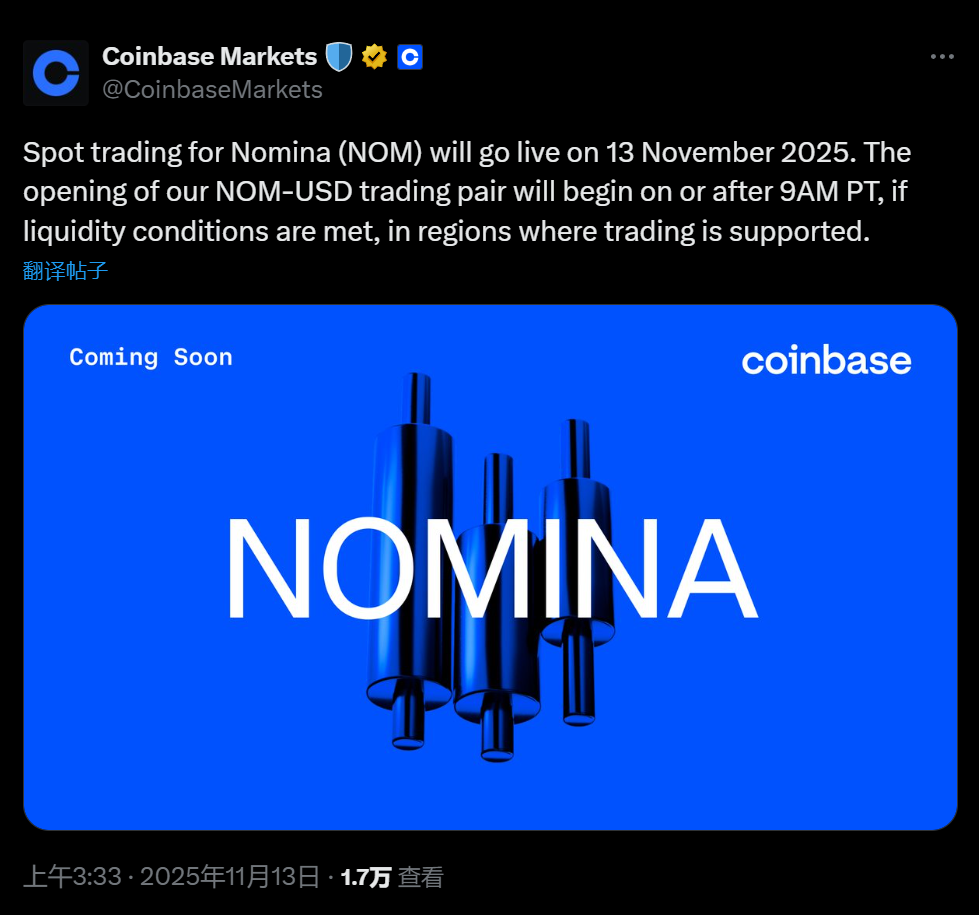Click the square Coinbase affiliate badge
The height and width of the screenshot is (915, 979).
(x=410, y=57)
